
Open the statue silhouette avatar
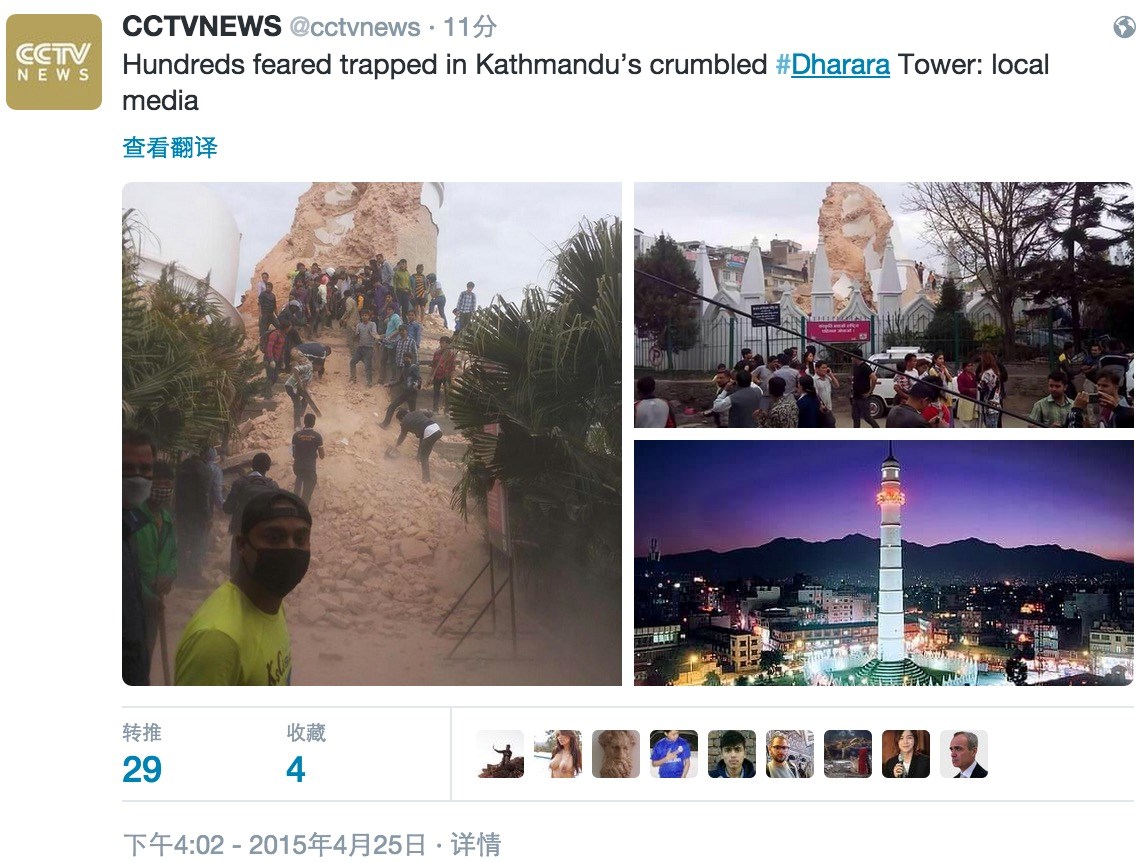[500, 754]
